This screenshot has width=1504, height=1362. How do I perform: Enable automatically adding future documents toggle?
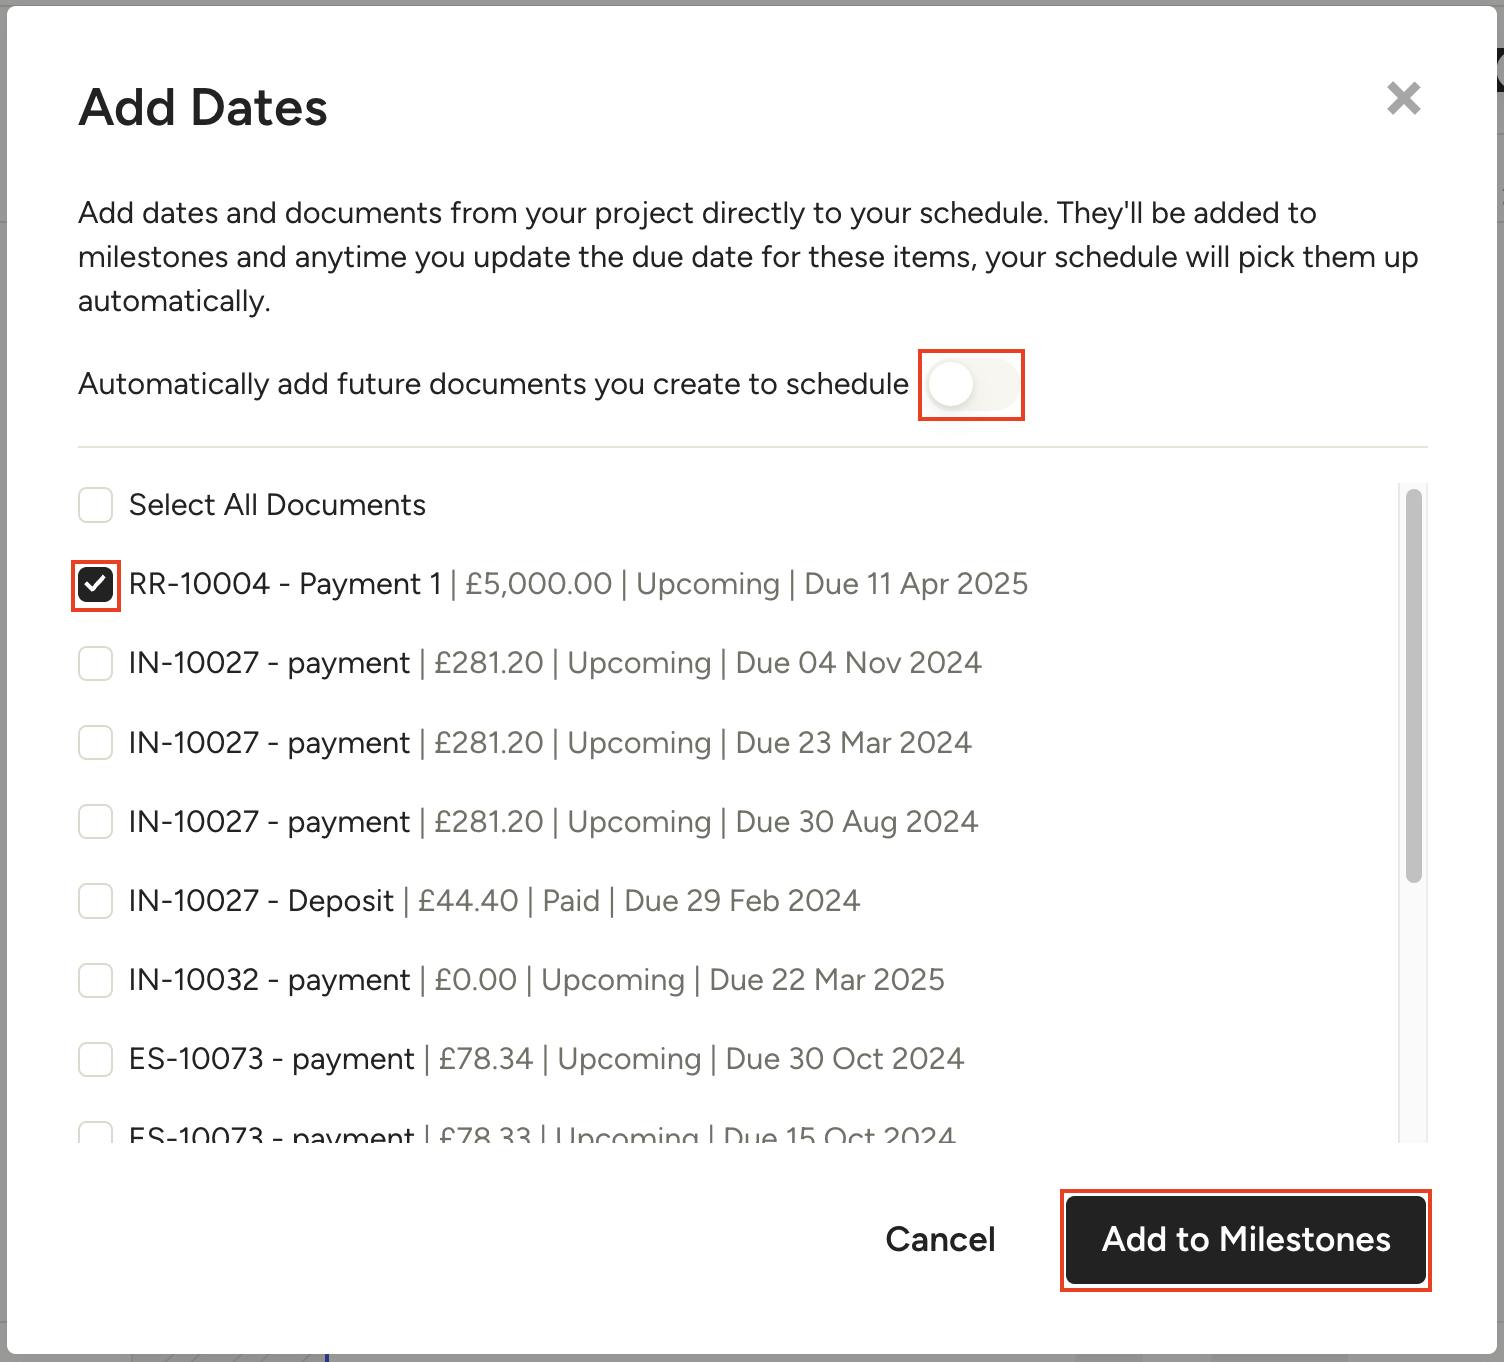(970, 385)
